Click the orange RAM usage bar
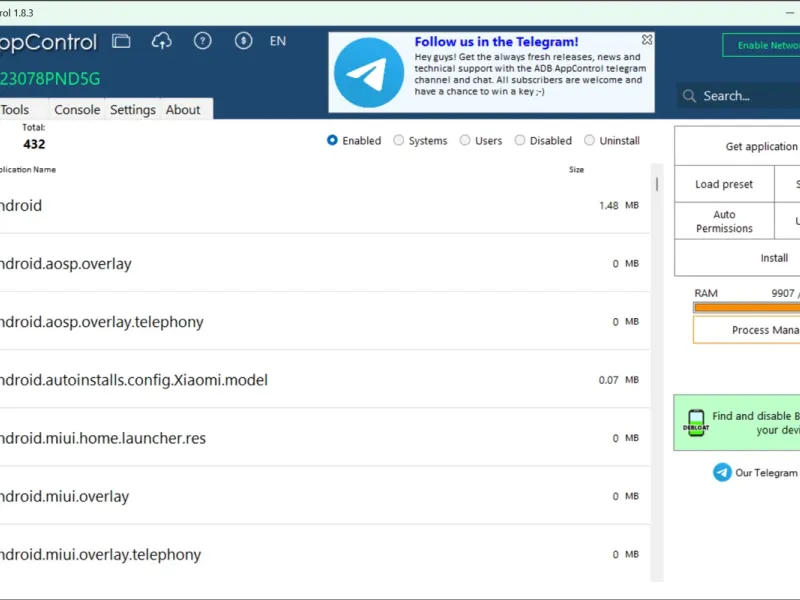This screenshot has height=600, width=800. [x=746, y=307]
